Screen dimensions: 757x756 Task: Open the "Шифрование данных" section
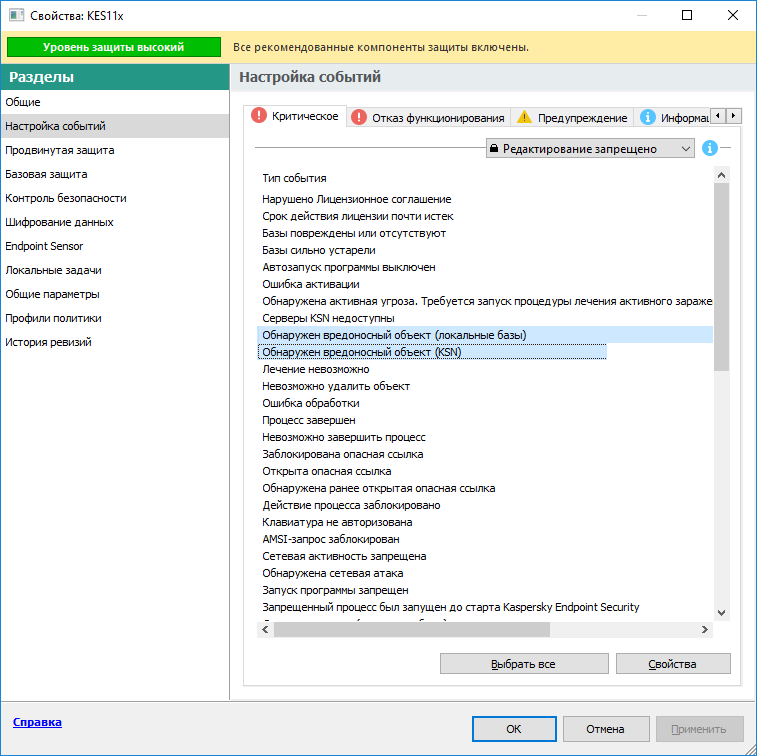pos(115,222)
